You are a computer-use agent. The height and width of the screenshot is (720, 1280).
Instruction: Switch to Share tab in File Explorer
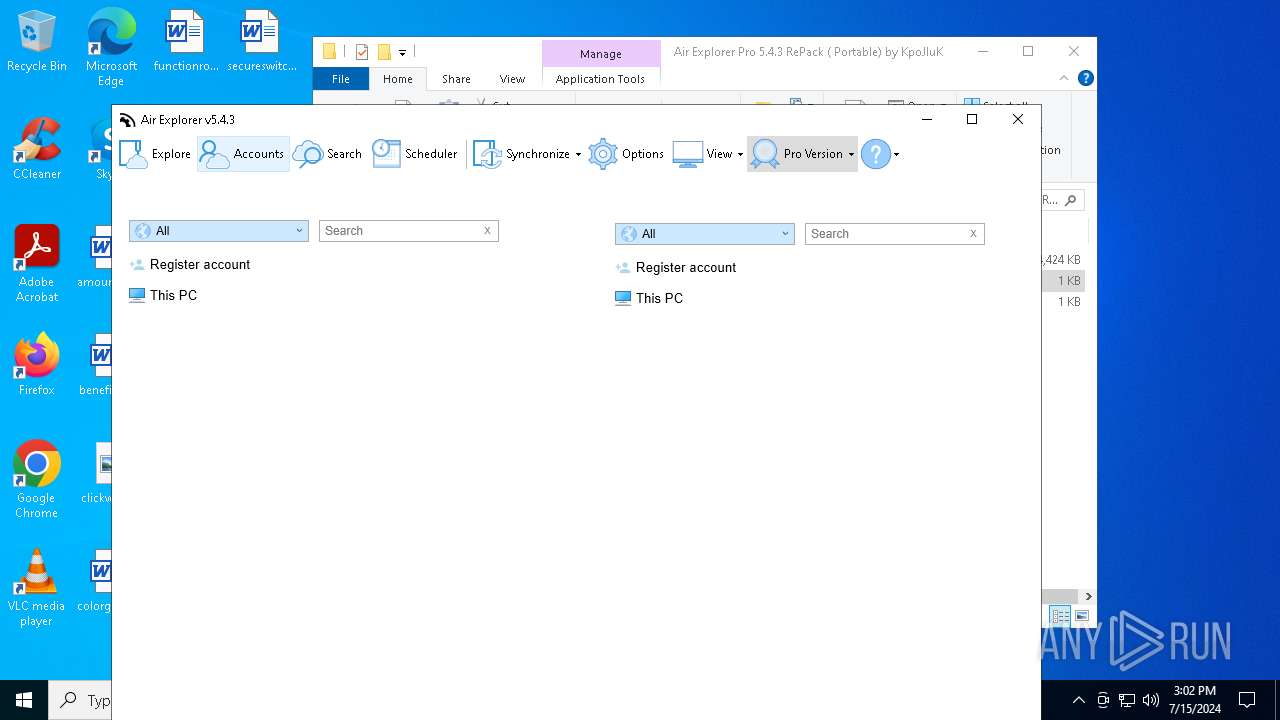pyautogui.click(x=456, y=79)
